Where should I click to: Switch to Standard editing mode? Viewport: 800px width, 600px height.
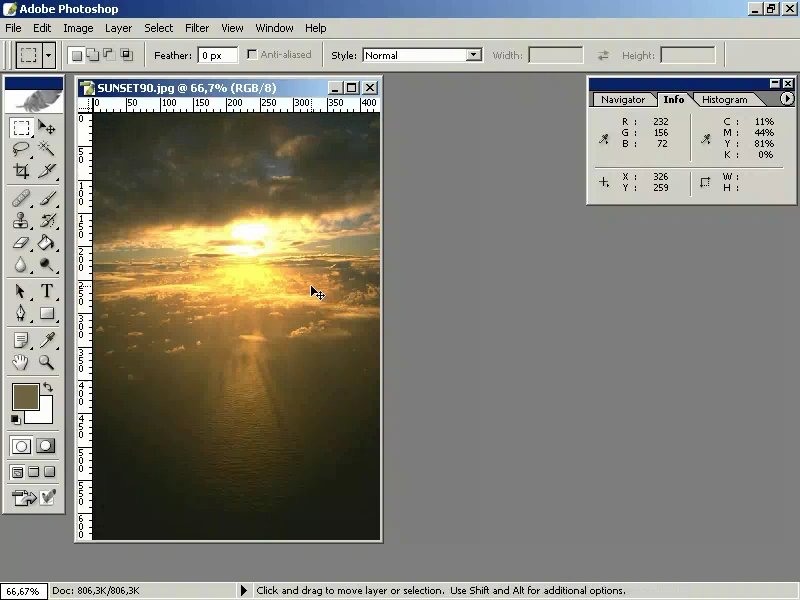pos(21,446)
